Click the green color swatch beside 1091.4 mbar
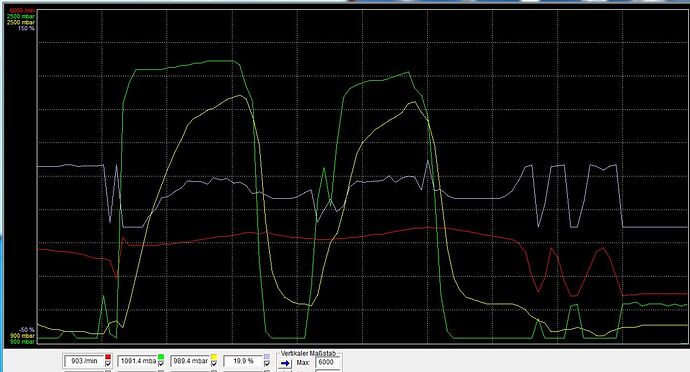690x372 pixels. [x=161, y=357]
